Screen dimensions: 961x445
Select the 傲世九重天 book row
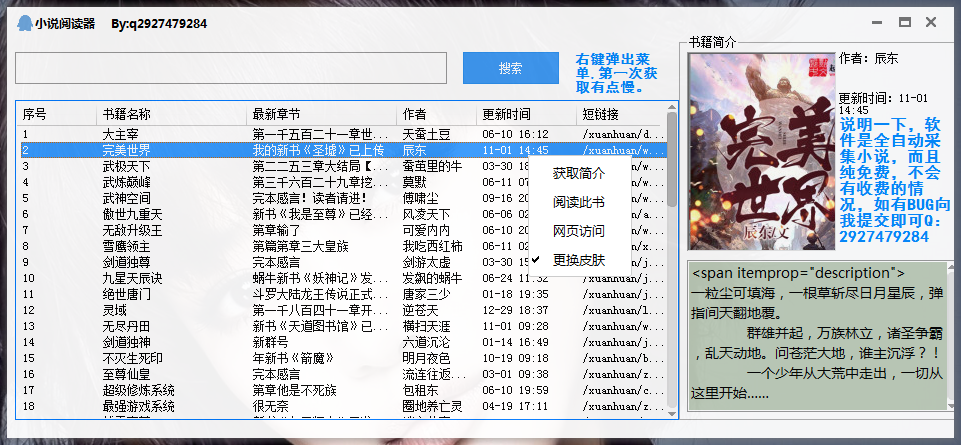point(343,214)
